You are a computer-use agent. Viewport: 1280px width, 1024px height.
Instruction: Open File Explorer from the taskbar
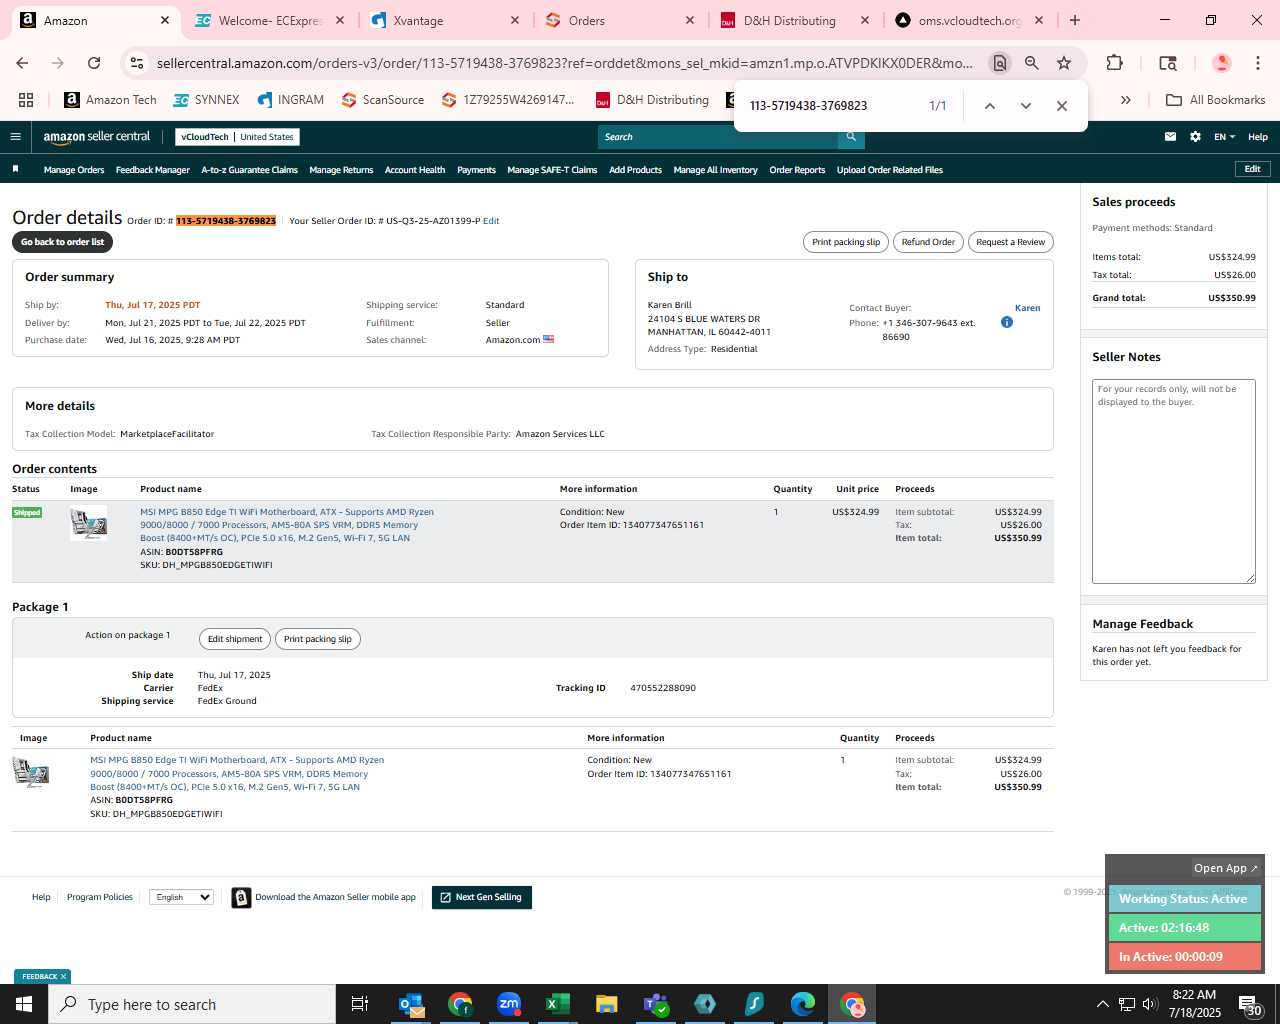point(607,1004)
